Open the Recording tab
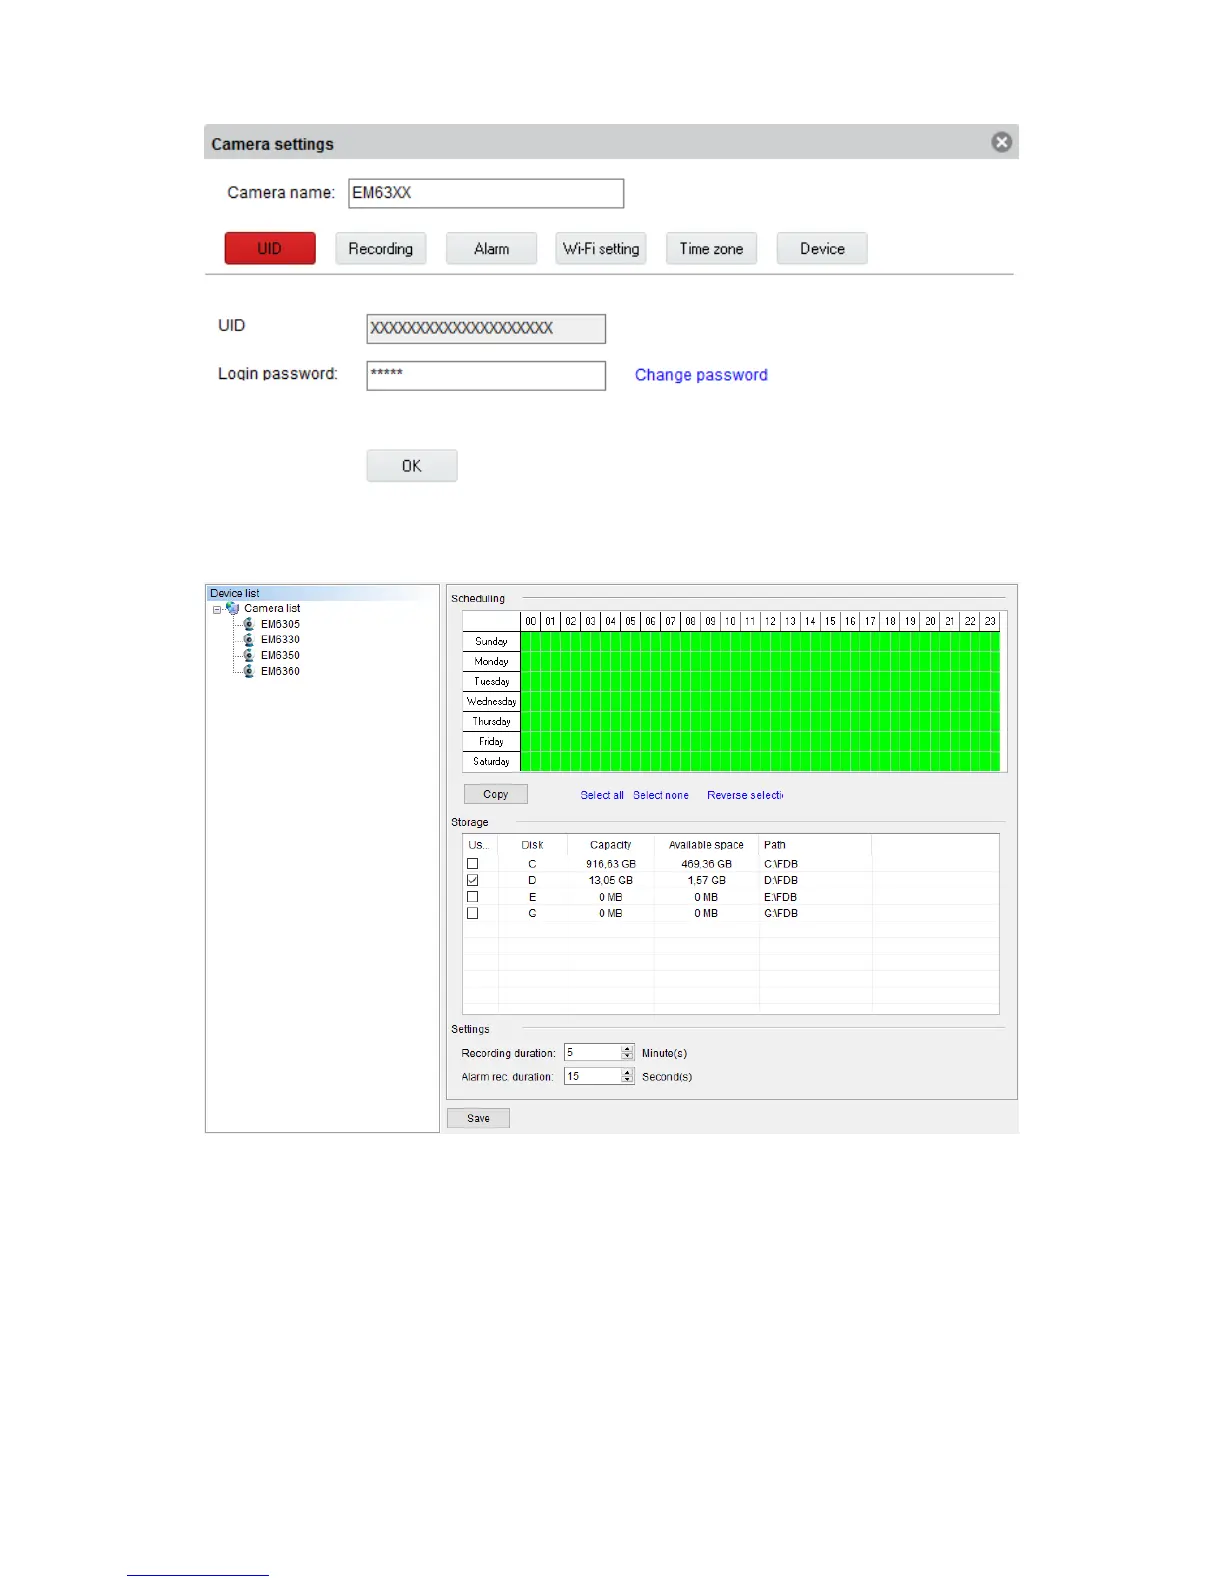This screenshot has height=1584, width=1224. (380, 248)
